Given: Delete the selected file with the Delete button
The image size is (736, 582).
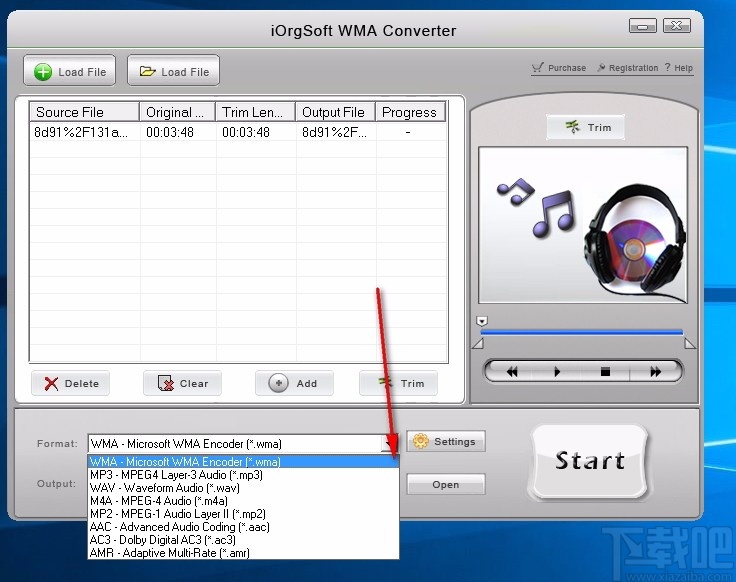Looking at the screenshot, I should pos(70,383).
